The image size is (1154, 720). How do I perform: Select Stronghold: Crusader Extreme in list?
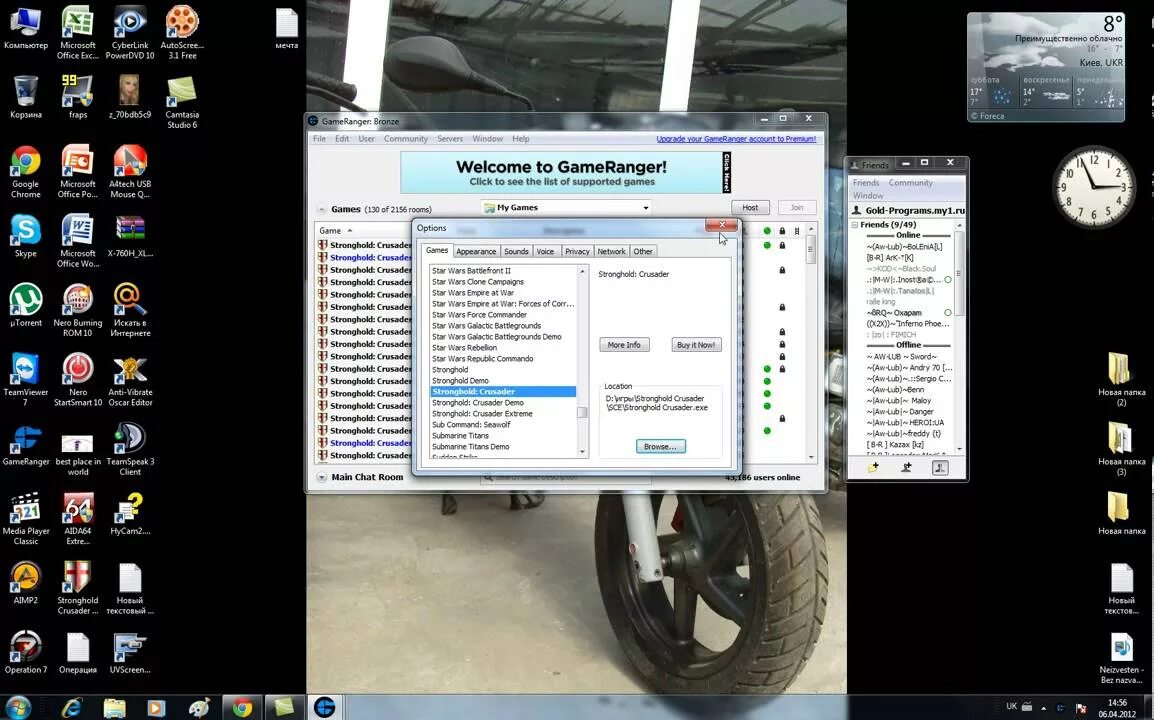[482, 414]
